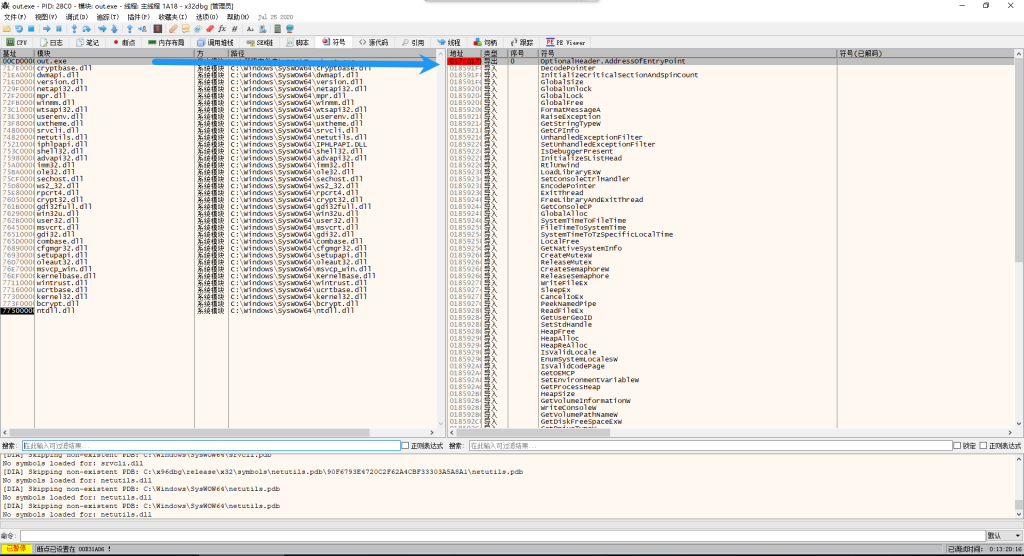1024x556 pixels.
Task: Click the Execute till return icon
Action: pyautogui.click(x=130, y=29)
